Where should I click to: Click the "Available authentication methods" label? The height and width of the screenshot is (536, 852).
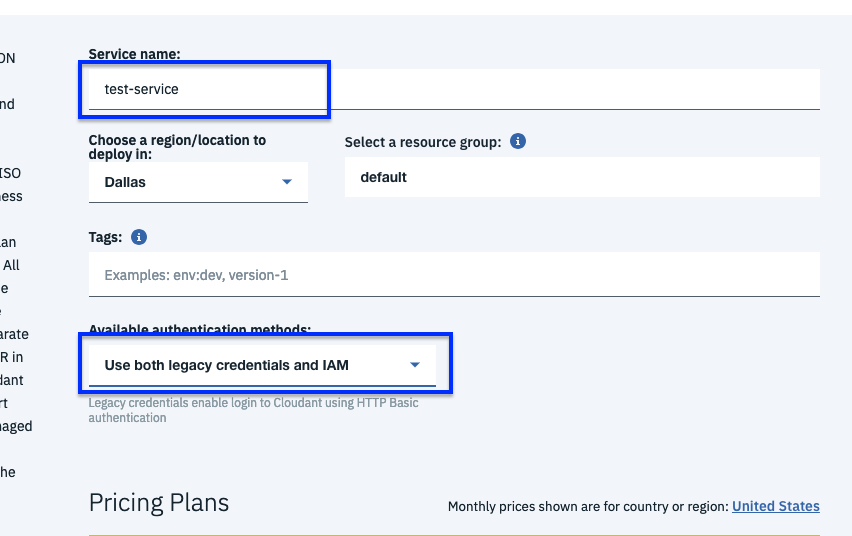pyautogui.click(x=199, y=329)
